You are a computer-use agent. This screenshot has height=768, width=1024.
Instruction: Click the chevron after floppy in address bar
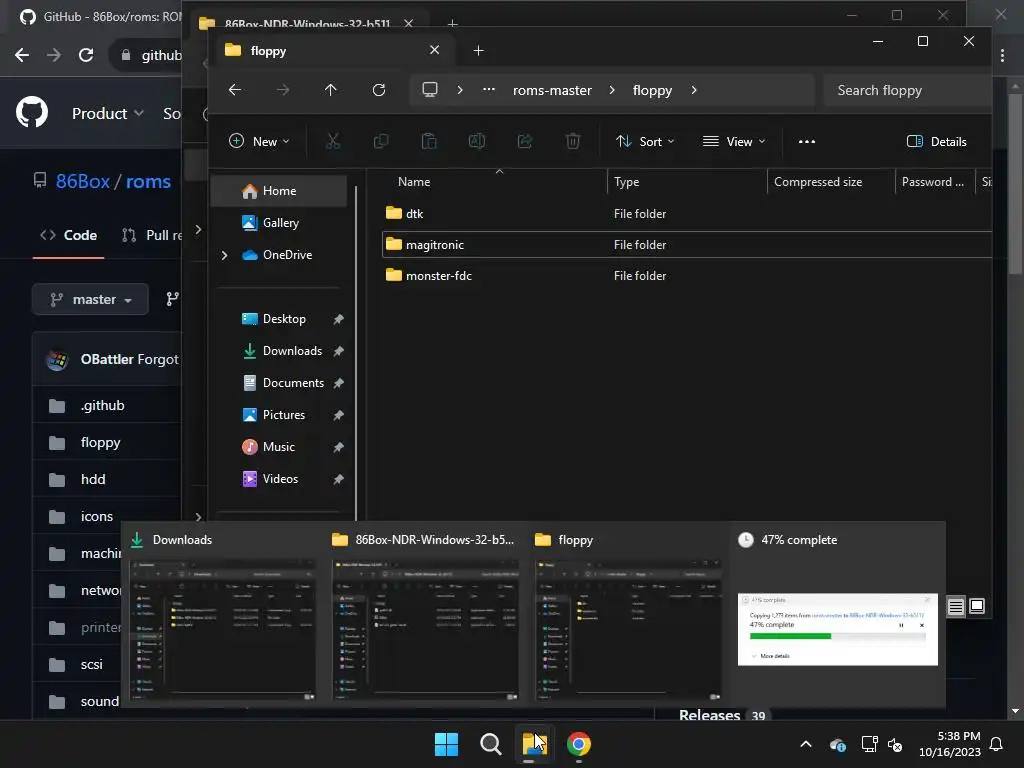pyautogui.click(x=694, y=90)
